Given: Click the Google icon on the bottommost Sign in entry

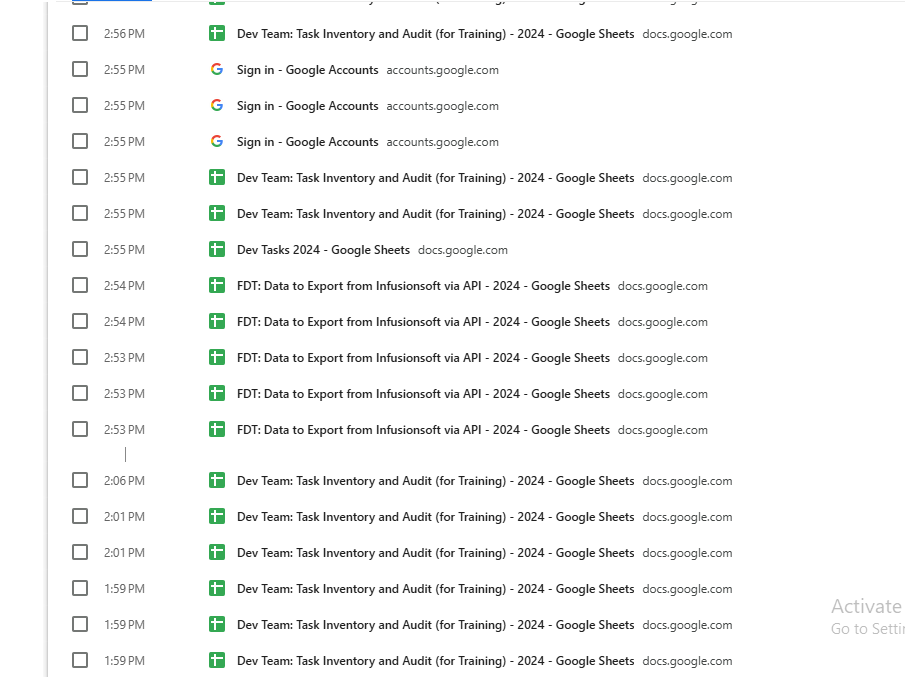Looking at the screenshot, I should [217, 142].
